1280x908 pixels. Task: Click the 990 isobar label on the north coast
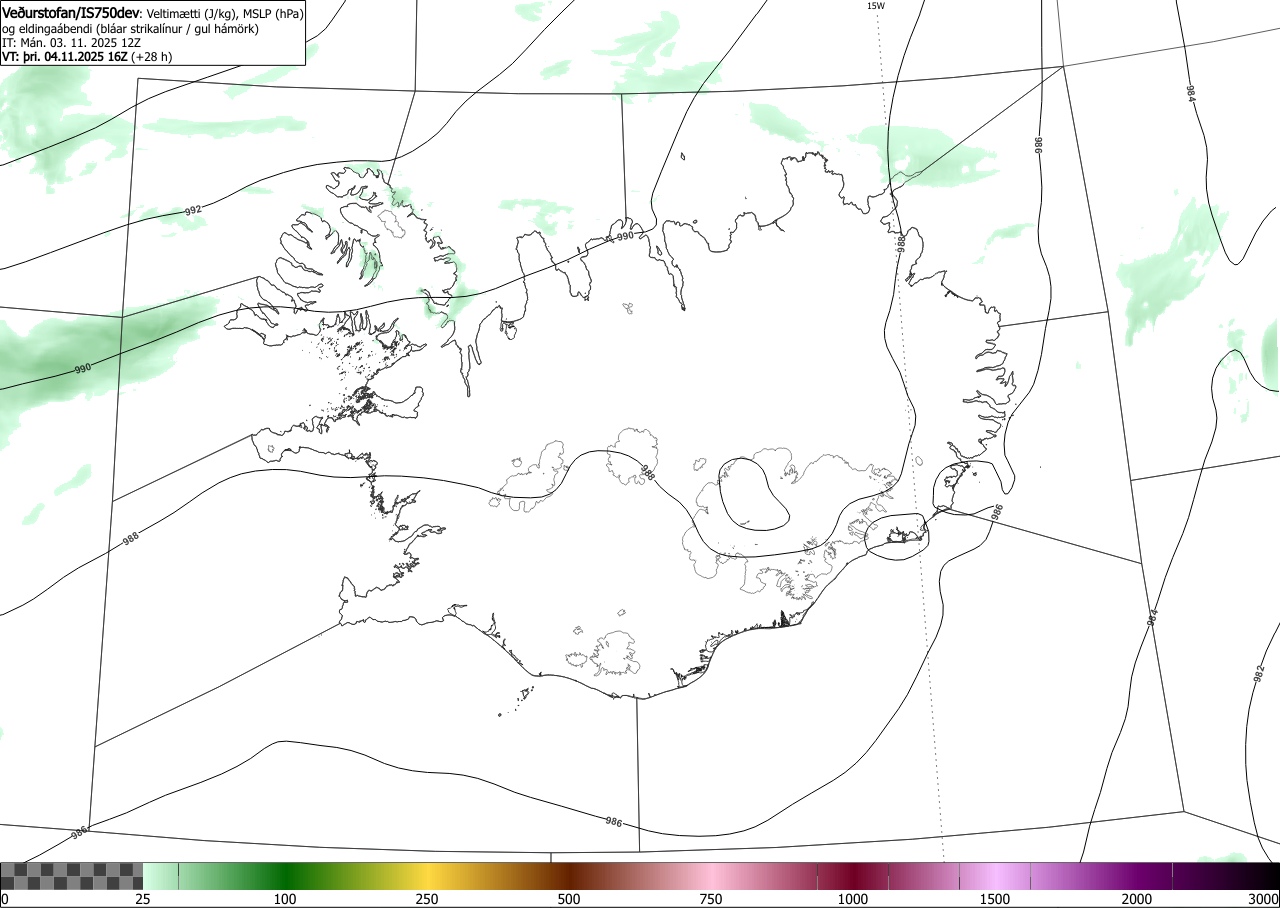[x=624, y=236]
